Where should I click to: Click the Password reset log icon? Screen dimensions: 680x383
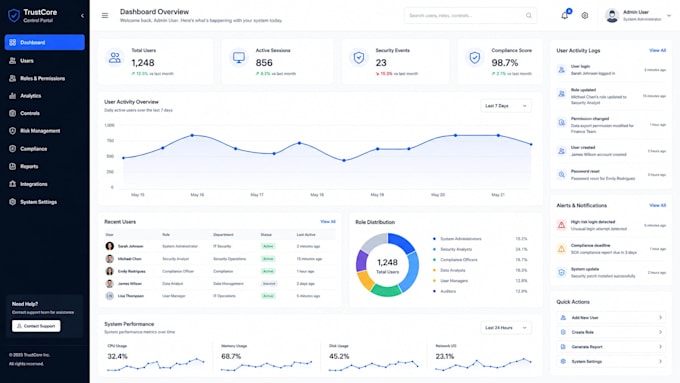tap(562, 175)
